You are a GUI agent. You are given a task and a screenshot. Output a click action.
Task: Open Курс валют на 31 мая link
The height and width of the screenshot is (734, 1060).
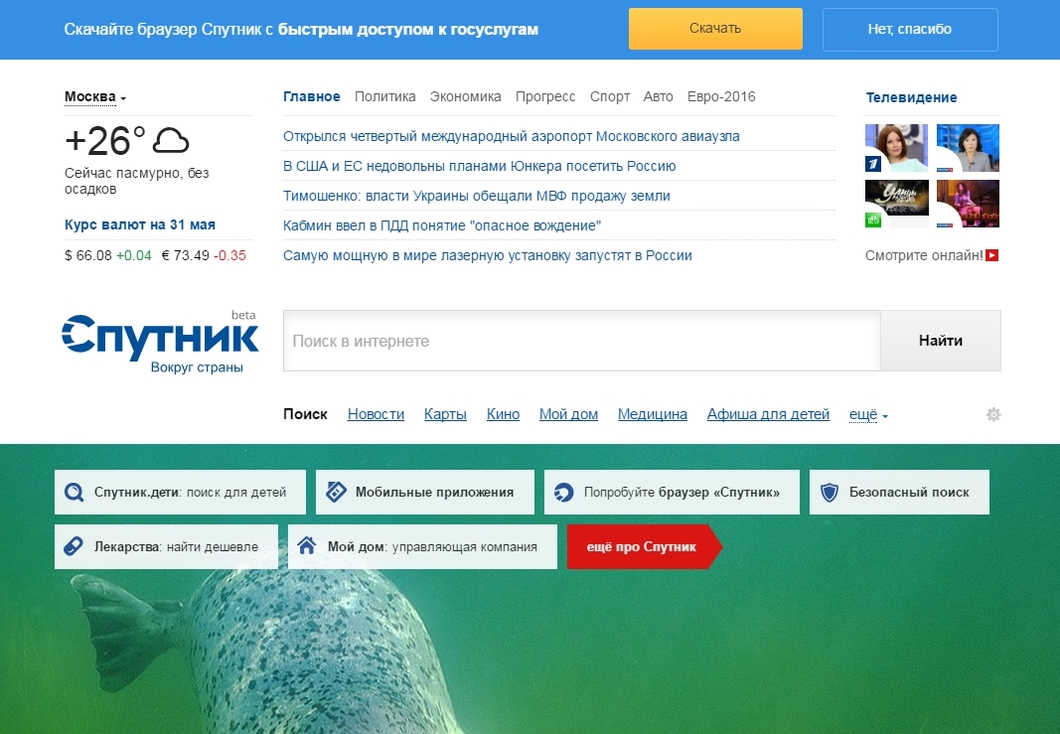140,224
